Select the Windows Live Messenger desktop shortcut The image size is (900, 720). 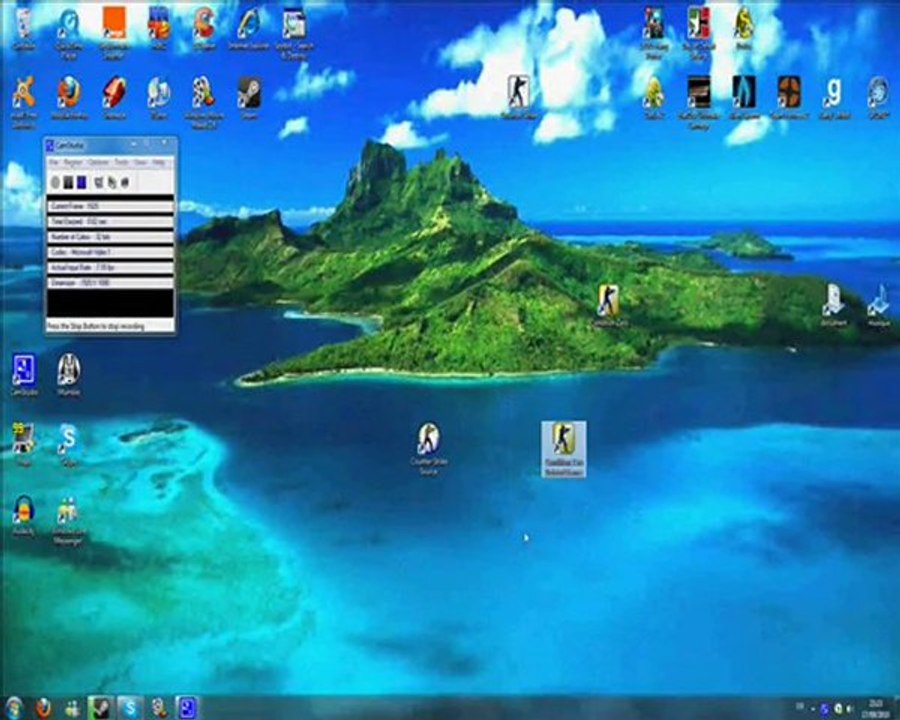point(69,520)
